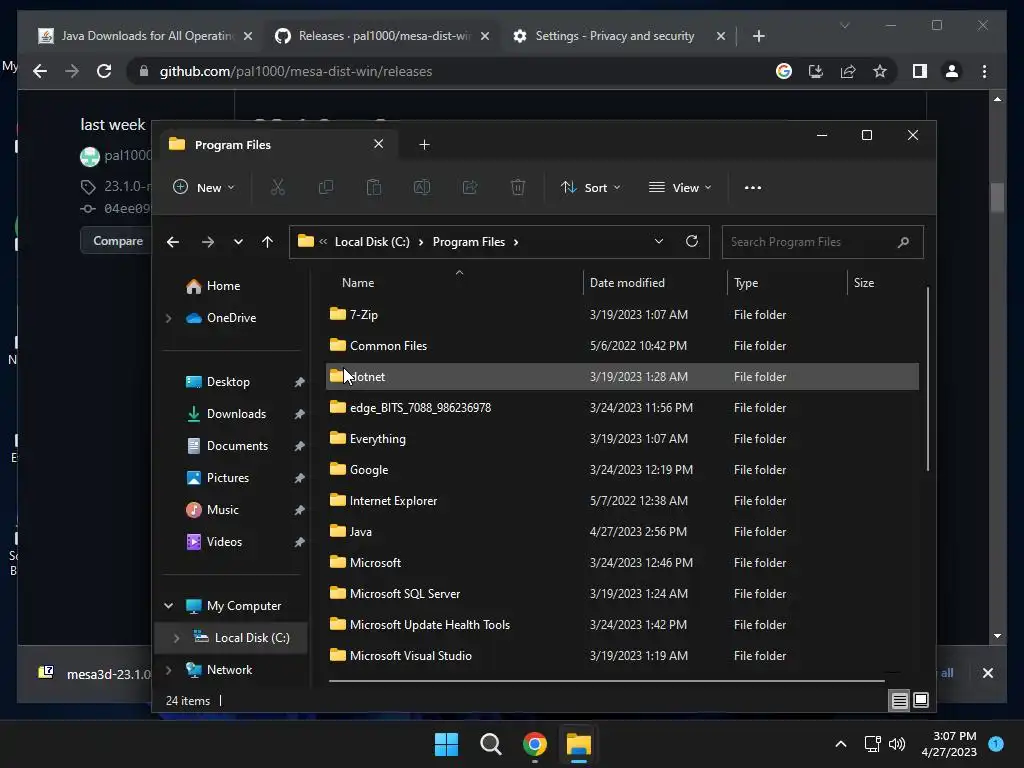Close the Chrome downloads bar
Image resolution: width=1024 pixels, height=768 pixels.
click(x=987, y=673)
